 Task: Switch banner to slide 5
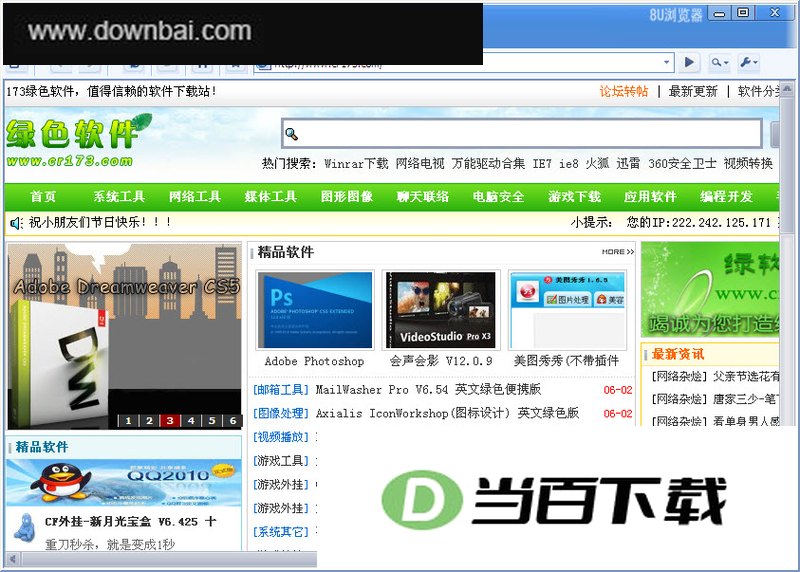[212, 420]
